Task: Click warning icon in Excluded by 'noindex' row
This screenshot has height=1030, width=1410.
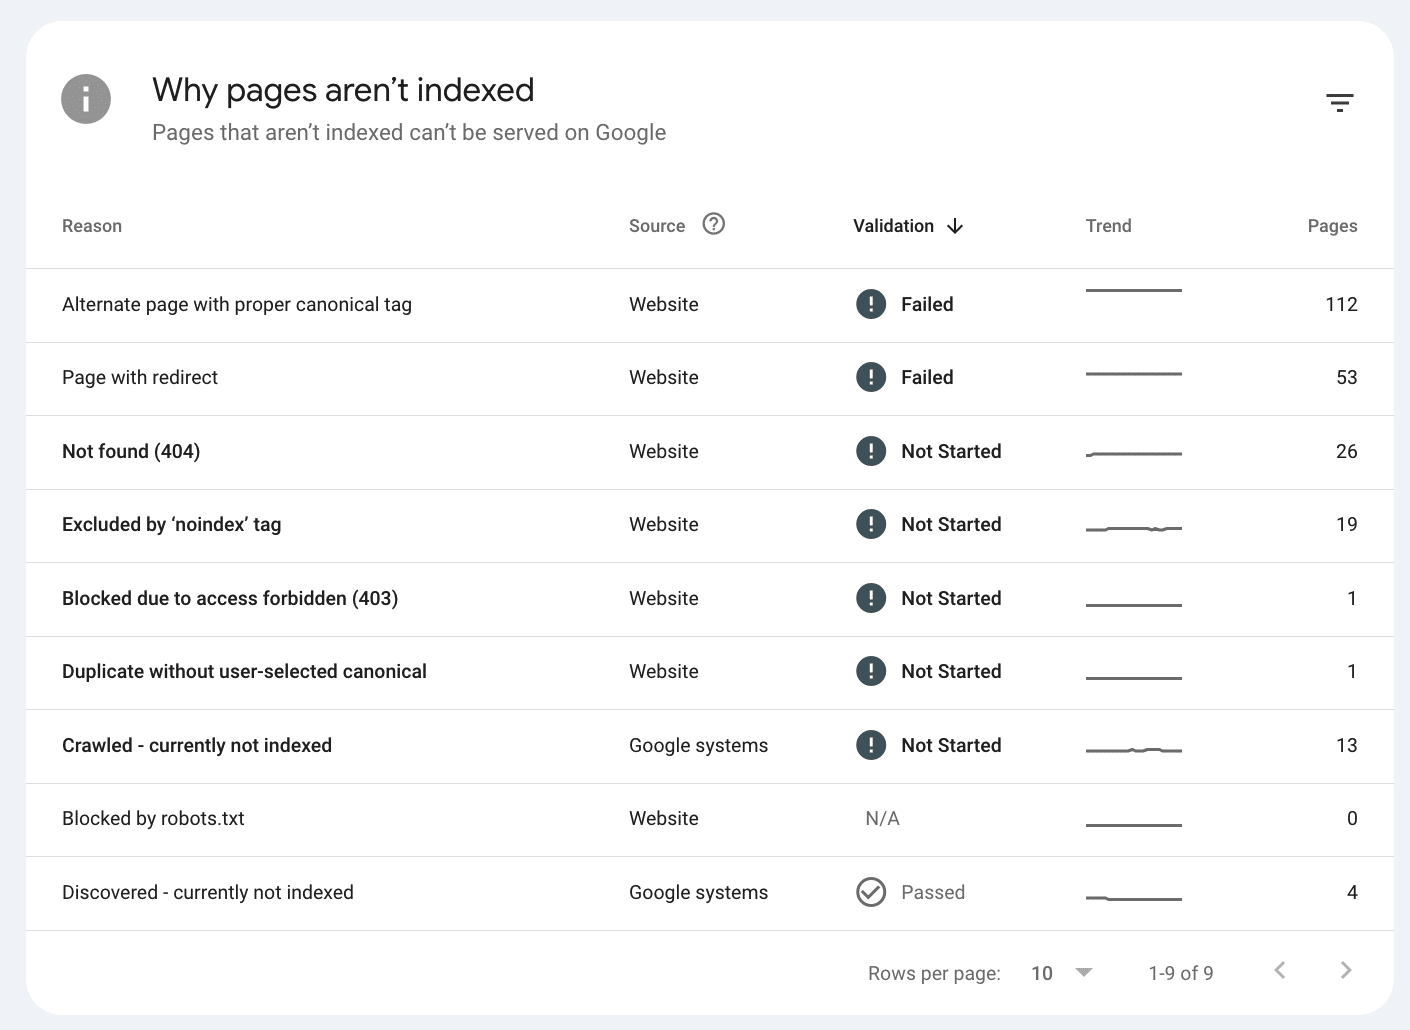Action: tap(871, 524)
